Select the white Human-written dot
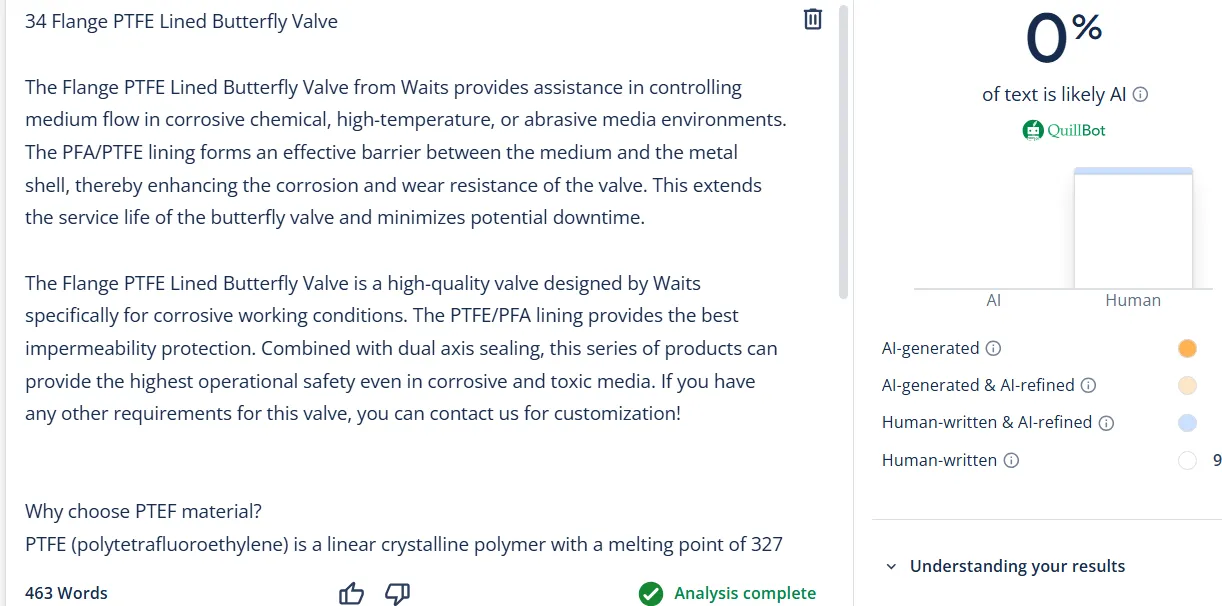Image resolution: width=1222 pixels, height=606 pixels. coord(1187,461)
